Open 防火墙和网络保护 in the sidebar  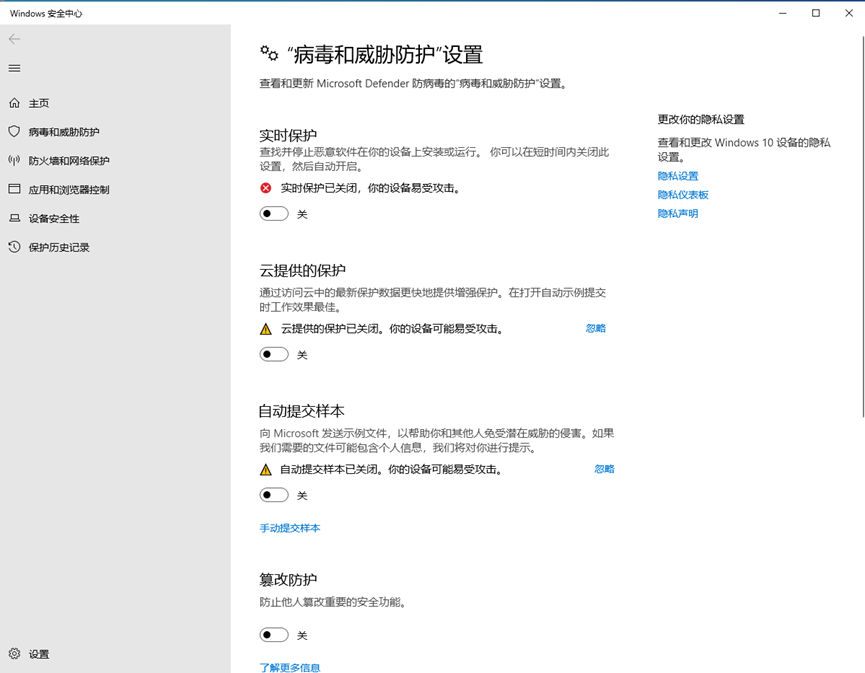pyautogui.click(x=115, y=161)
